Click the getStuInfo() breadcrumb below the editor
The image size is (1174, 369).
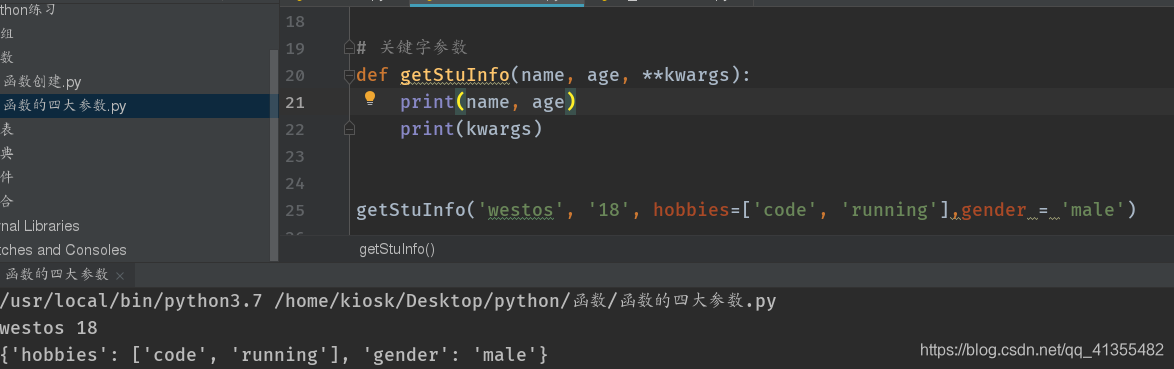tap(397, 249)
